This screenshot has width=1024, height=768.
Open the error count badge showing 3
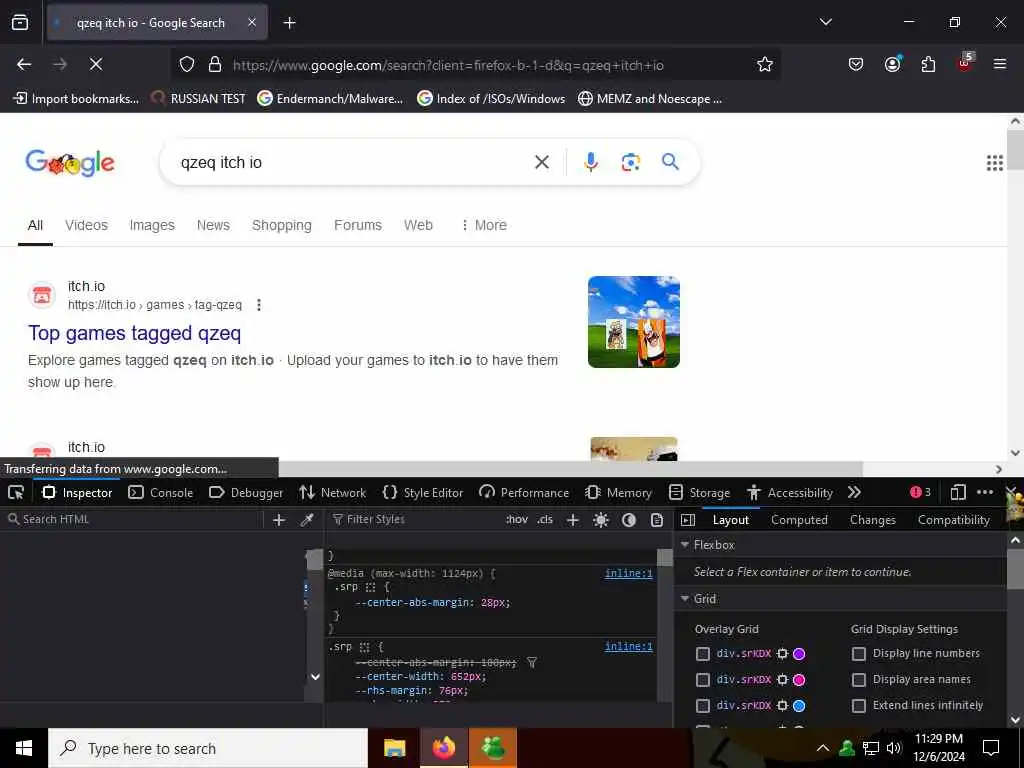(920, 492)
